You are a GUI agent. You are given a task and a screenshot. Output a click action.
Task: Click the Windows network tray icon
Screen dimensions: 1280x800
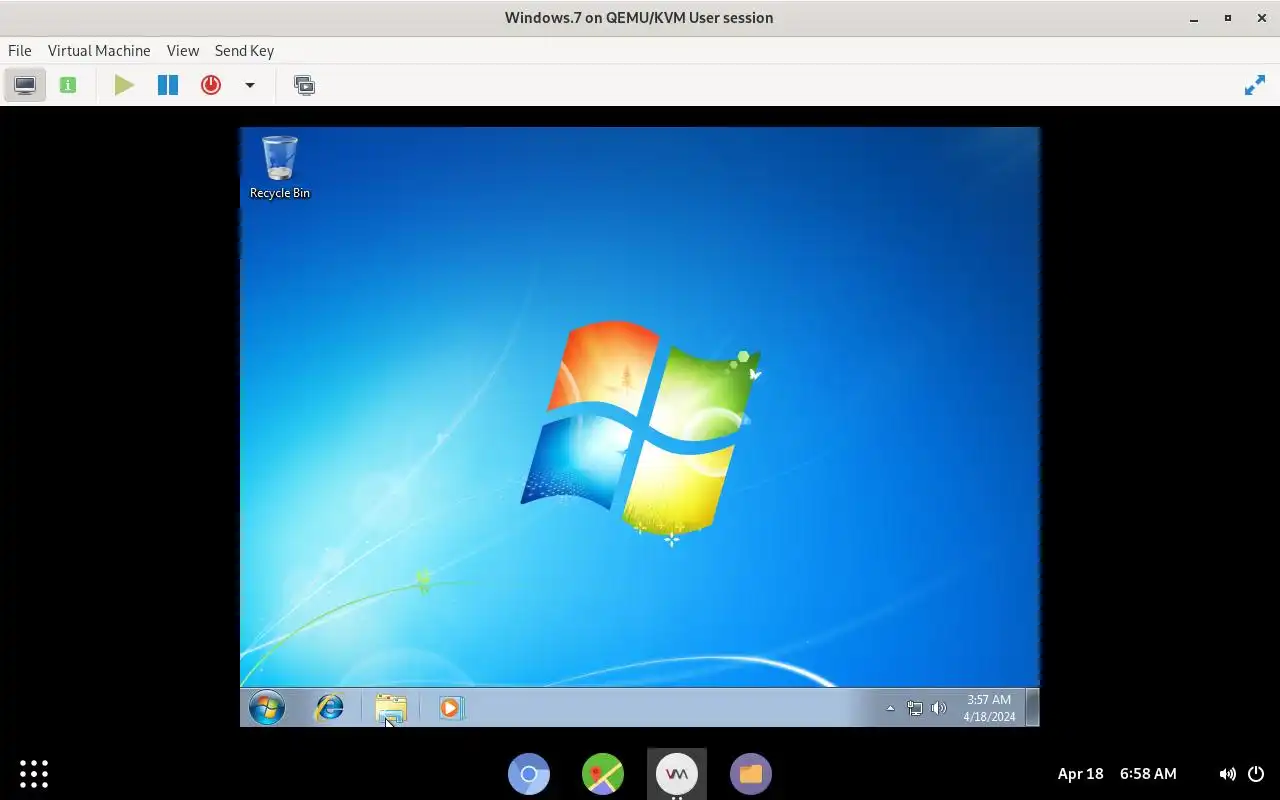click(914, 708)
